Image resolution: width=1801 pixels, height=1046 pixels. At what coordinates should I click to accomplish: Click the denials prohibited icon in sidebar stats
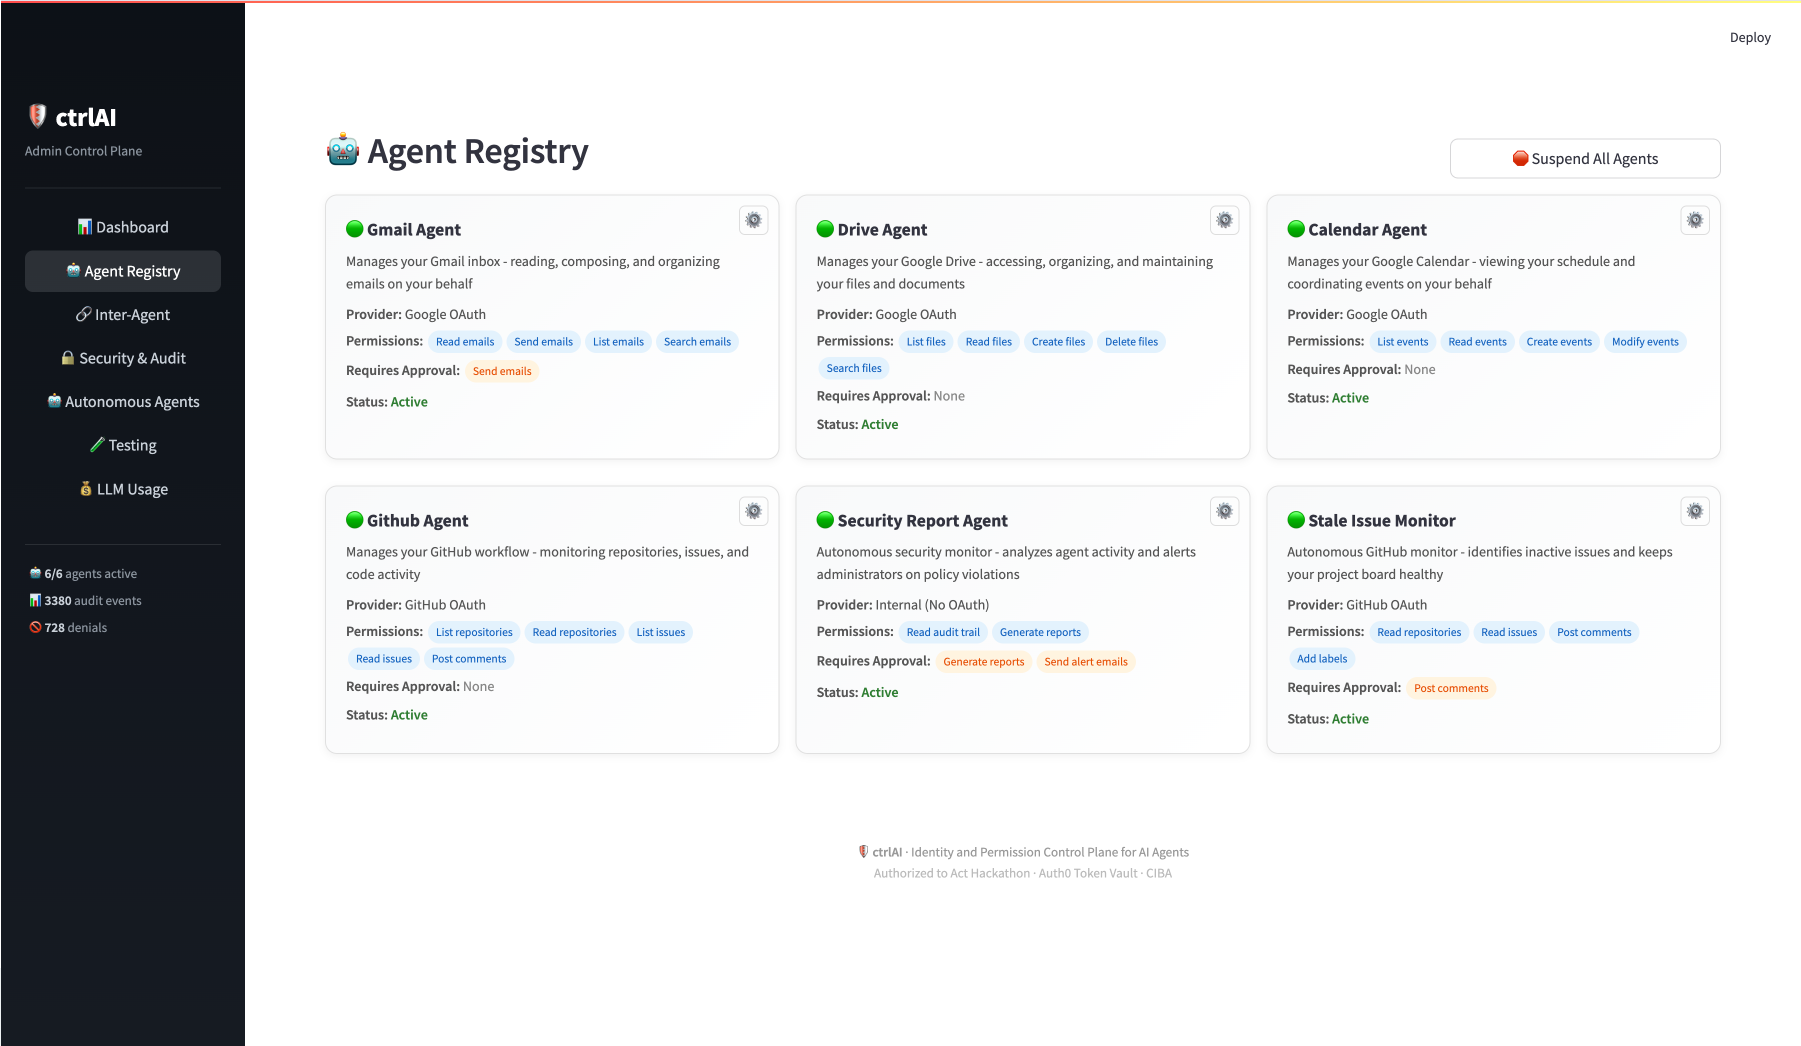[x=35, y=627]
